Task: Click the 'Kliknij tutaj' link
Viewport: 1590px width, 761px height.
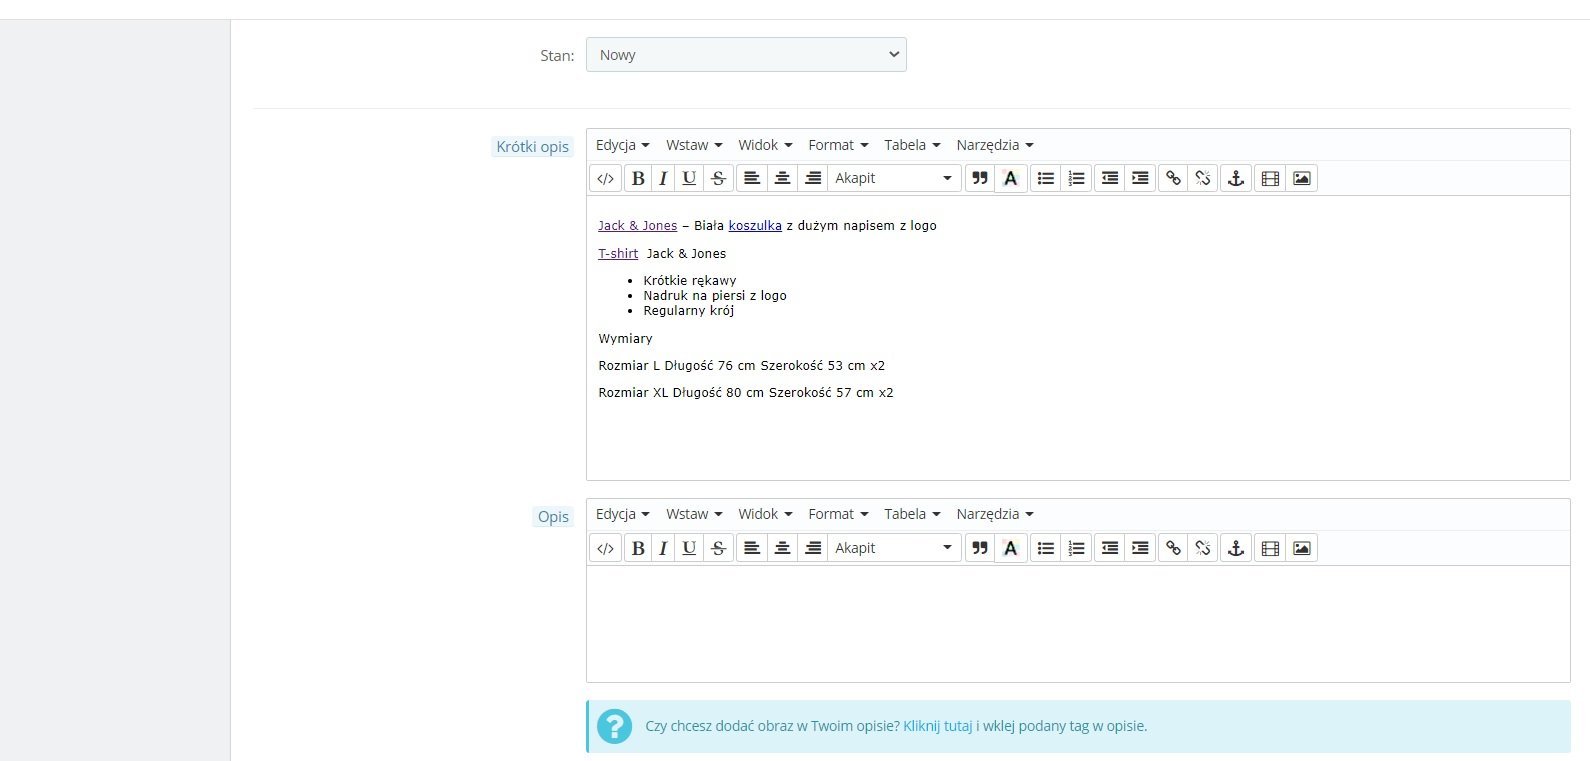Action: click(x=938, y=726)
